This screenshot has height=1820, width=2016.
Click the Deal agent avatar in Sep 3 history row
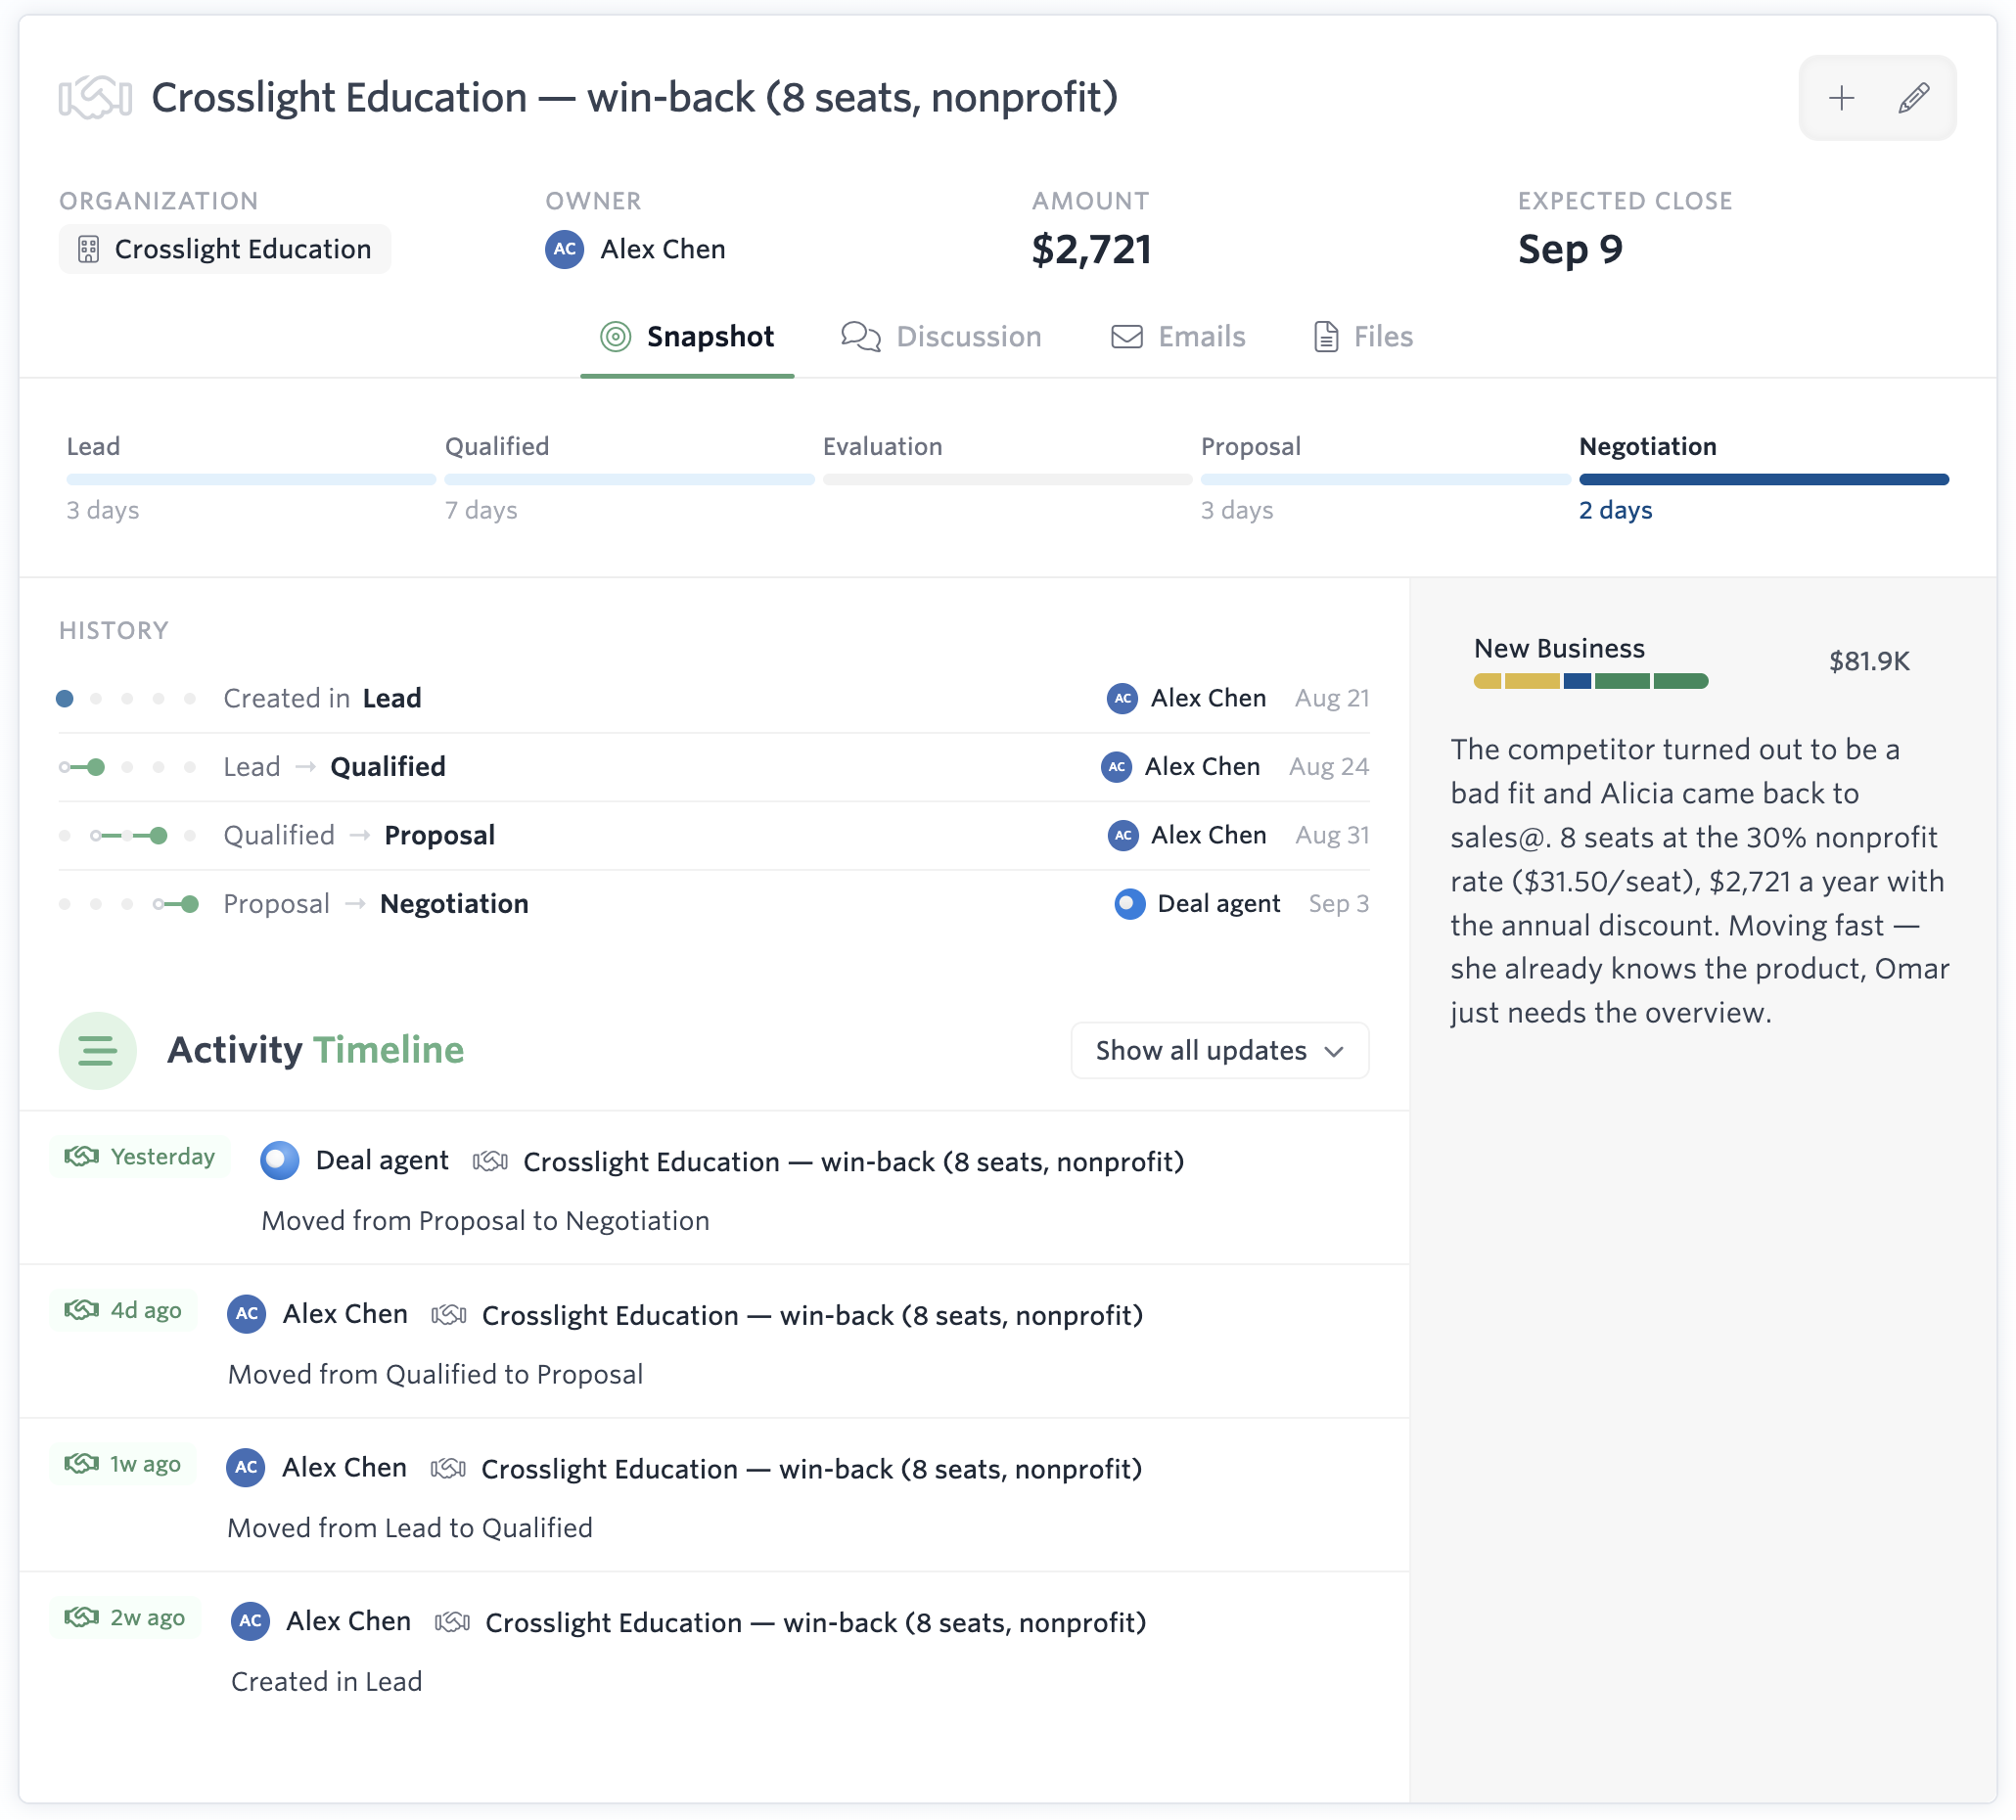click(x=1130, y=904)
